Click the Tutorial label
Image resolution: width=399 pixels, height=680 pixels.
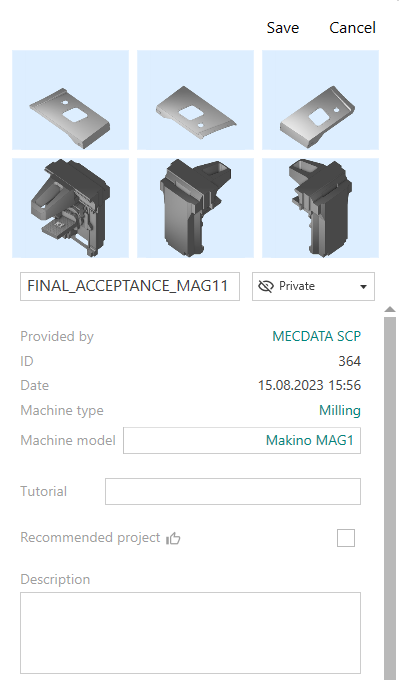coord(43,491)
